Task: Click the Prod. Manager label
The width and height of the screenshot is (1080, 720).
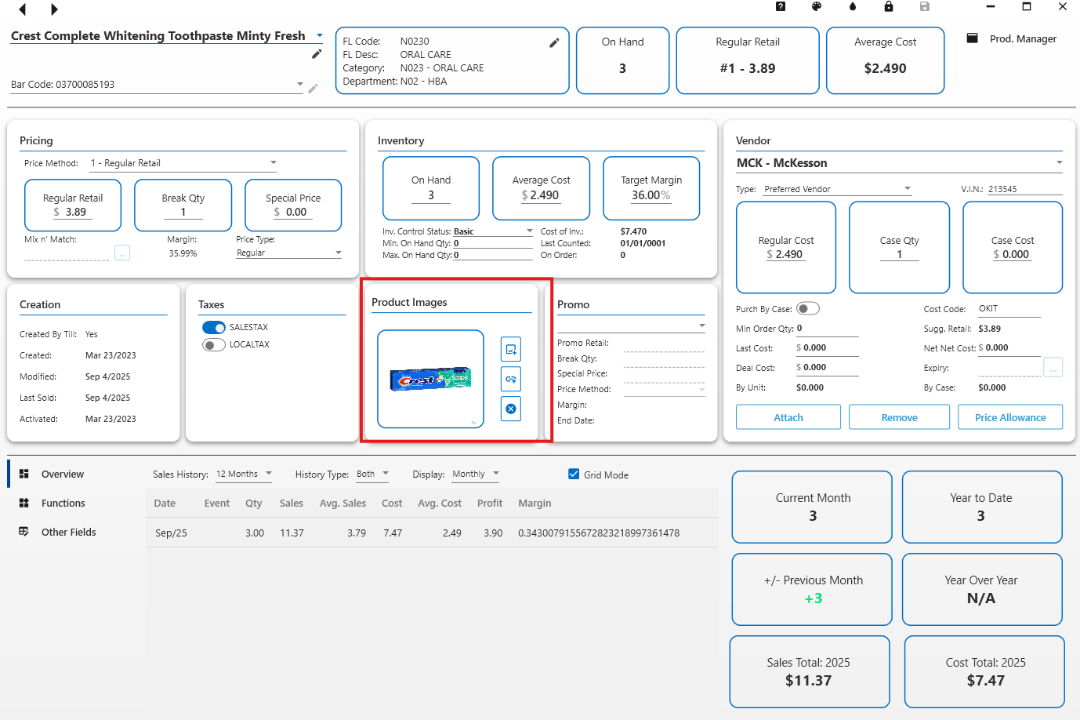Action: pos(1023,39)
